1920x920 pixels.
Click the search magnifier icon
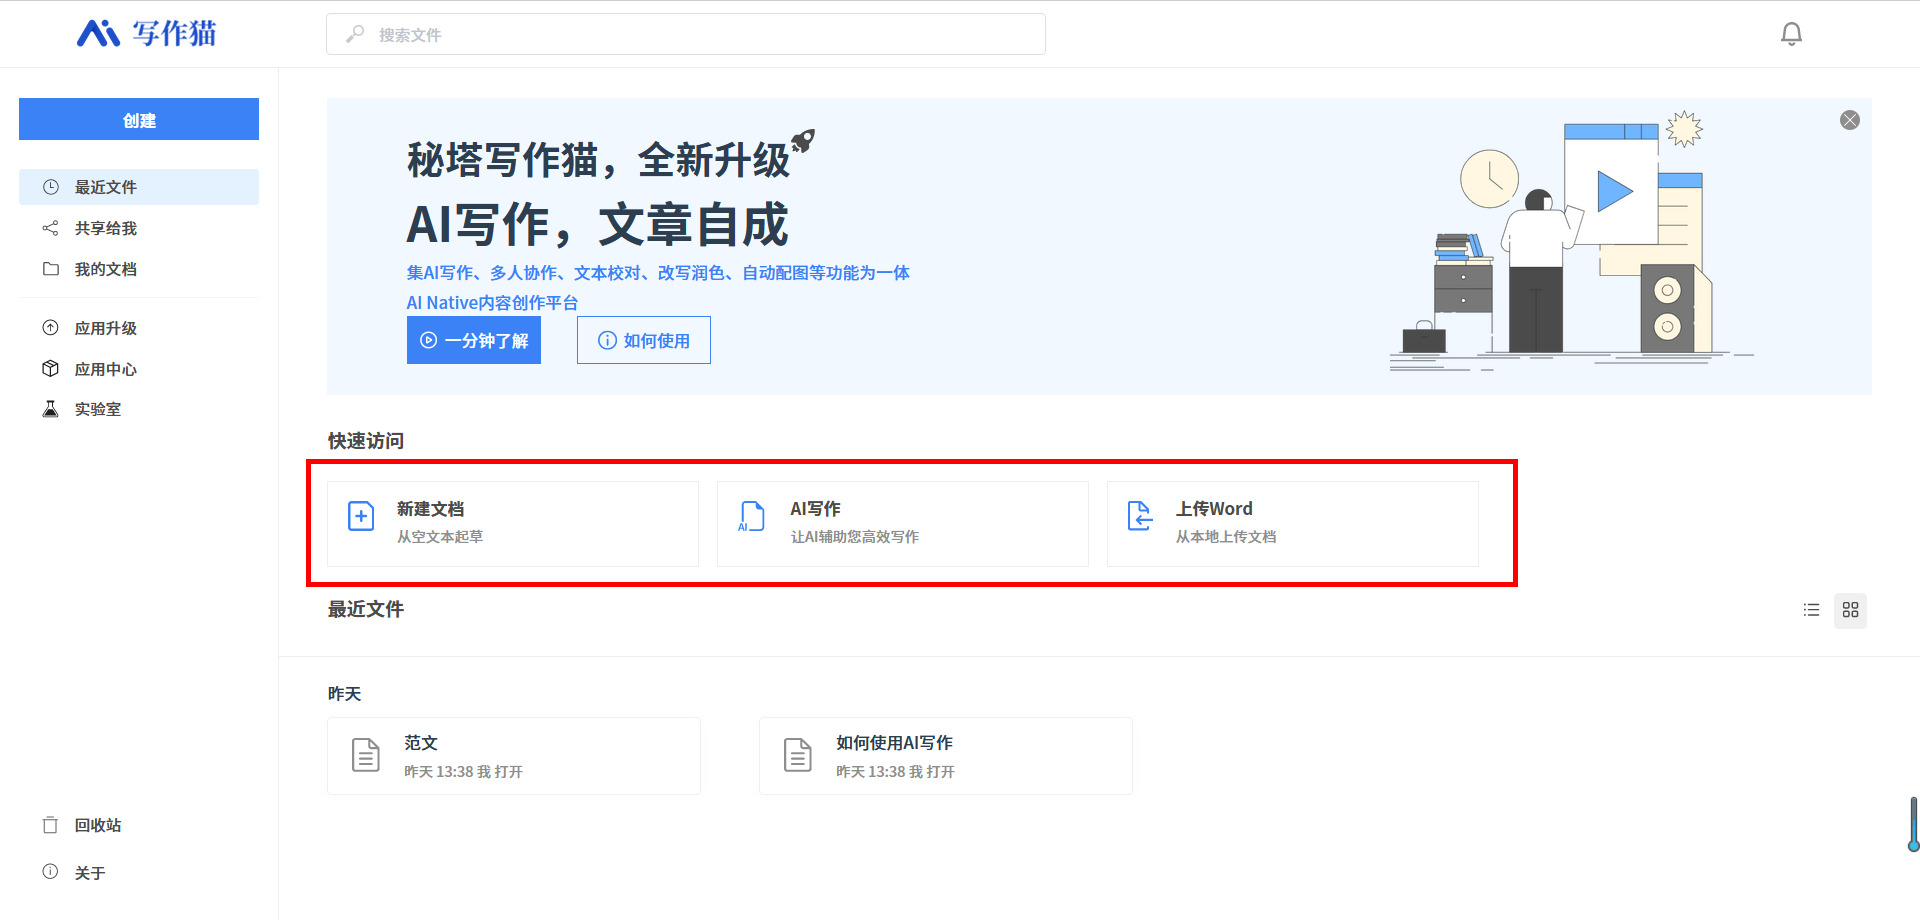coord(355,34)
